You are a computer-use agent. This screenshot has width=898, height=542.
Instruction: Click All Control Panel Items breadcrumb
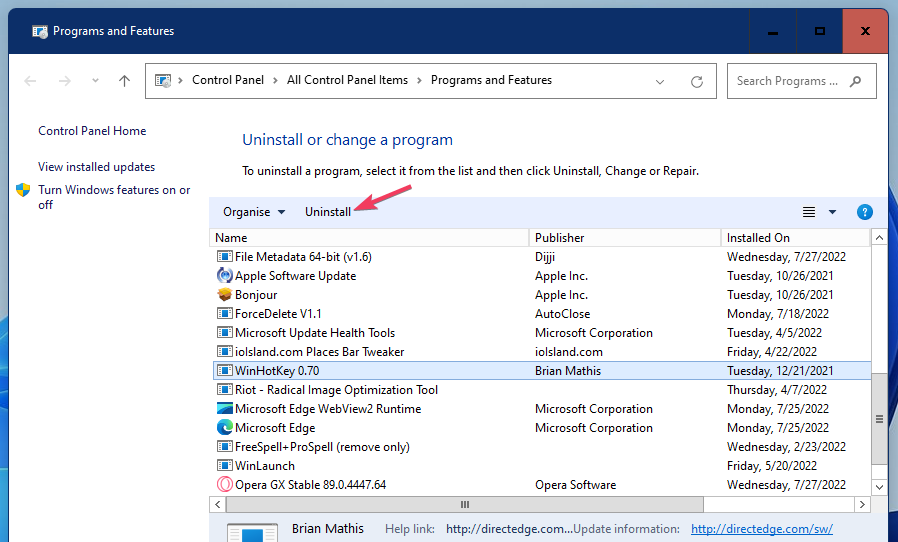point(347,80)
